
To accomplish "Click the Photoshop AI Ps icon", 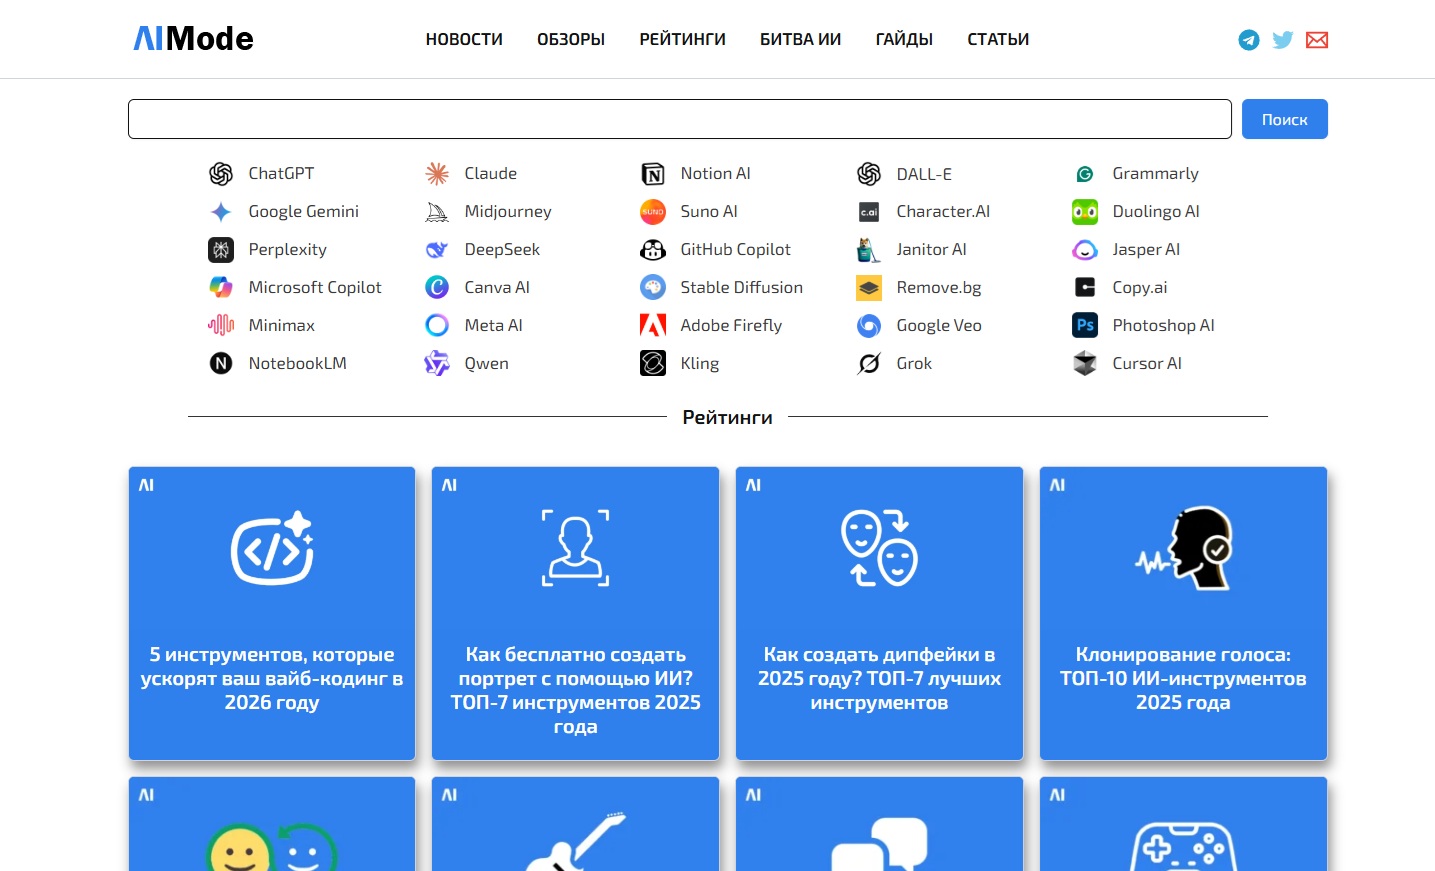I will pos(1085,326).
